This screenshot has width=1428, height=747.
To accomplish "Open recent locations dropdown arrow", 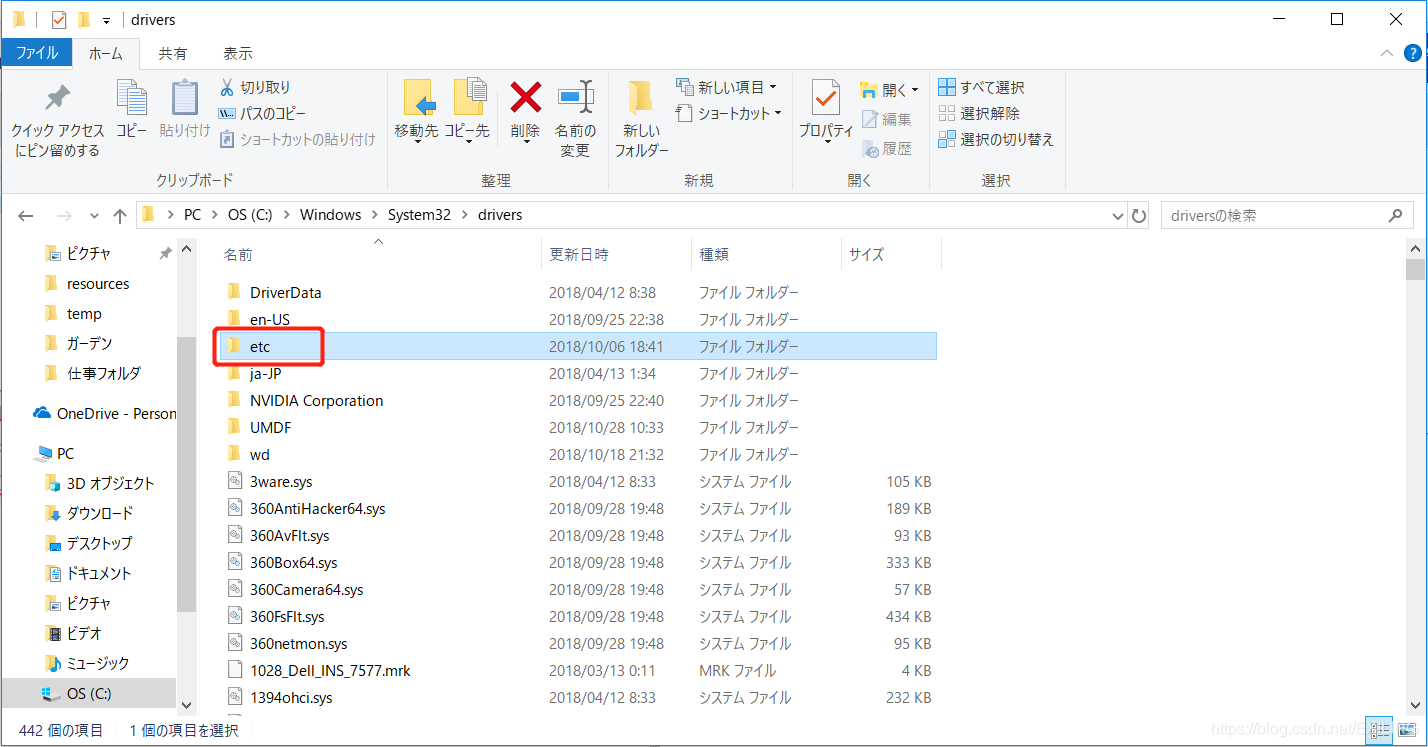I will click(x=94, y=215).
